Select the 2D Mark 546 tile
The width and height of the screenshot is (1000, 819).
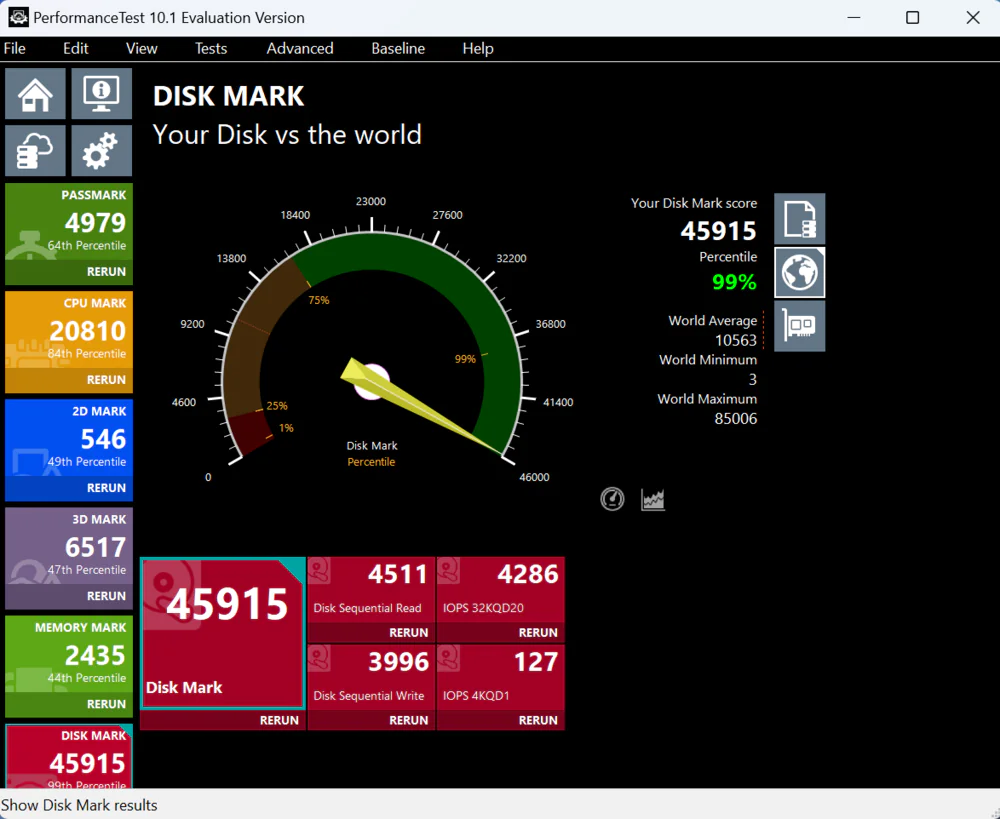(x=69, y=439)
